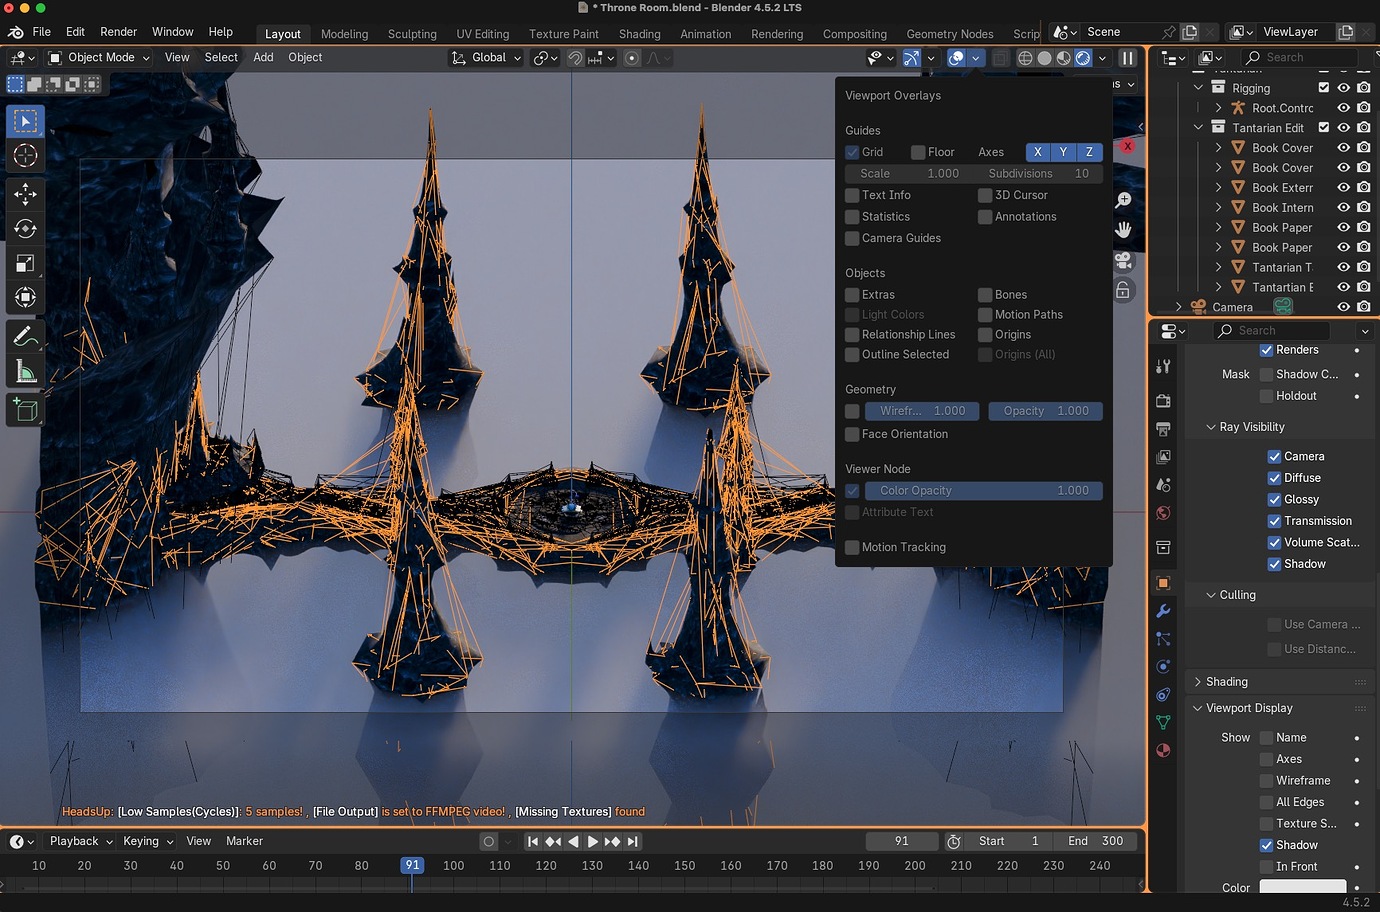
Task: Enable the 3D Cursor overlay checkbox
Action: (985, 195)
